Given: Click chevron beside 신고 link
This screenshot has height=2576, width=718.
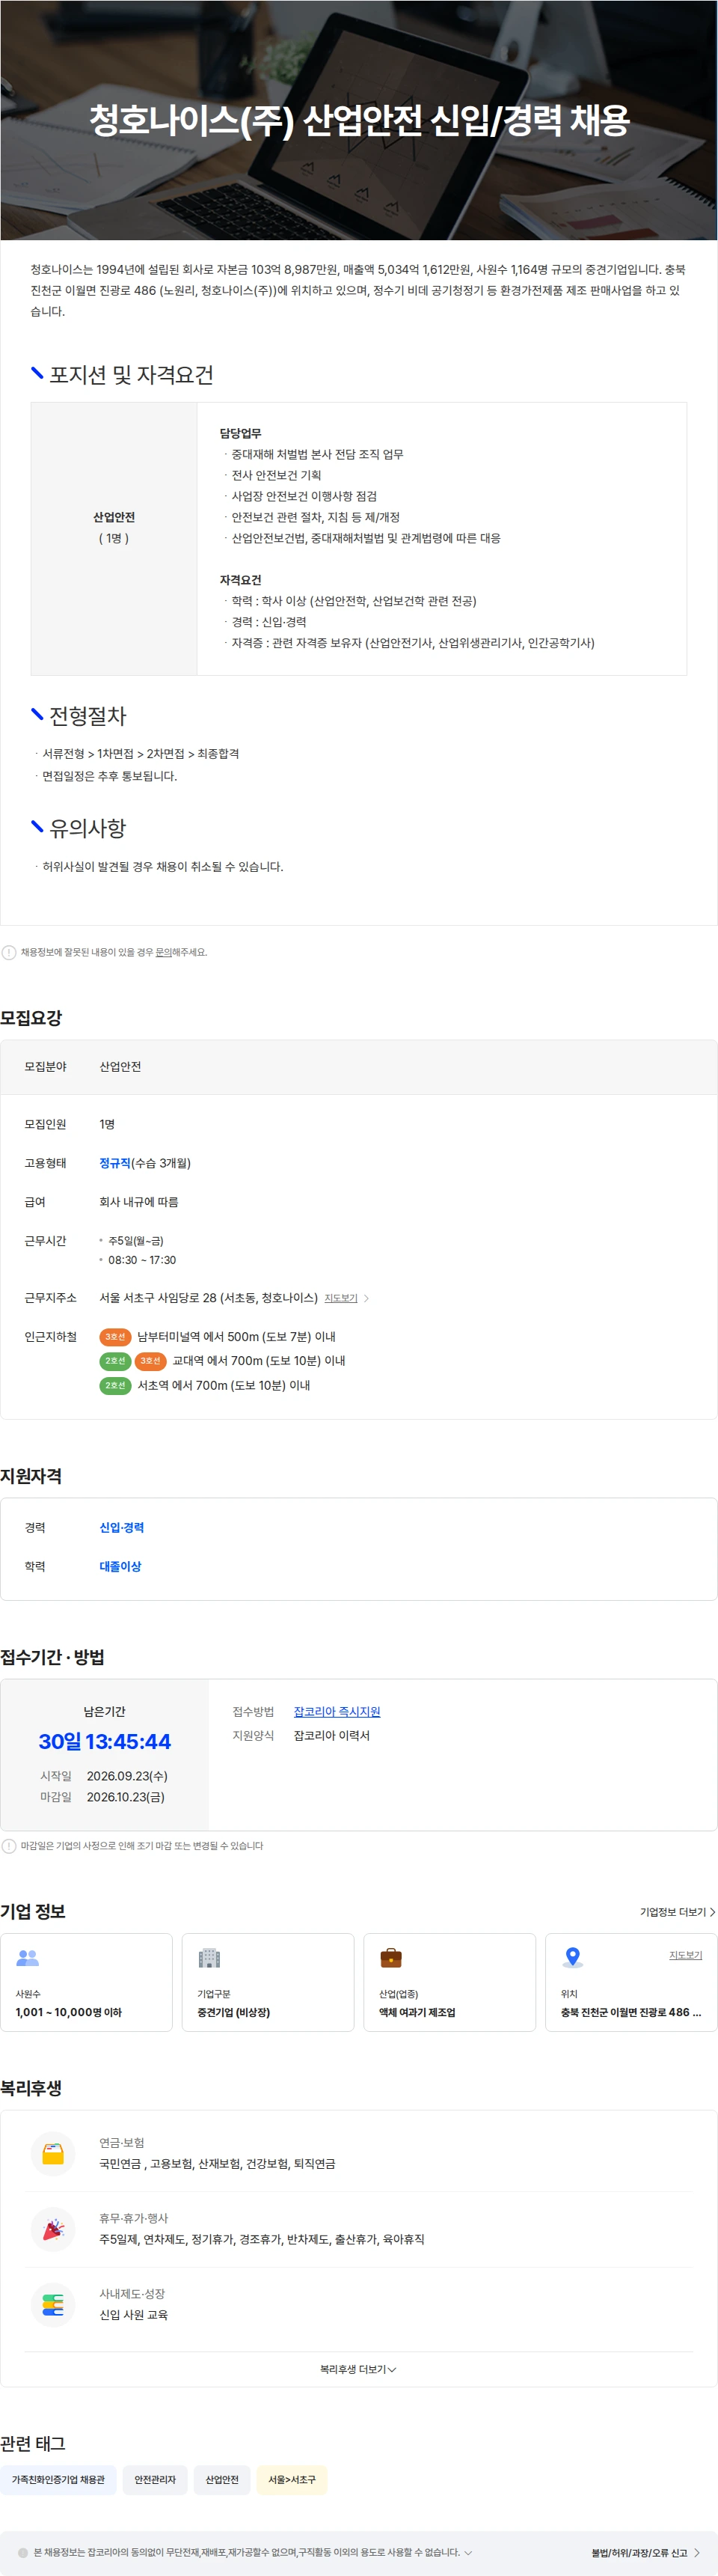Looking at the screenshot, I should 697,2553.
